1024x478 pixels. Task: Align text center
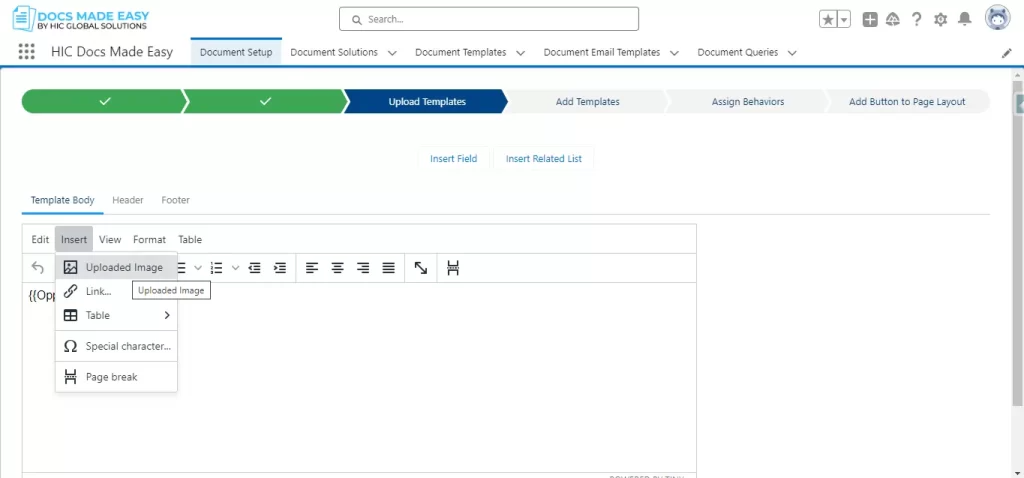coord(338,268)
